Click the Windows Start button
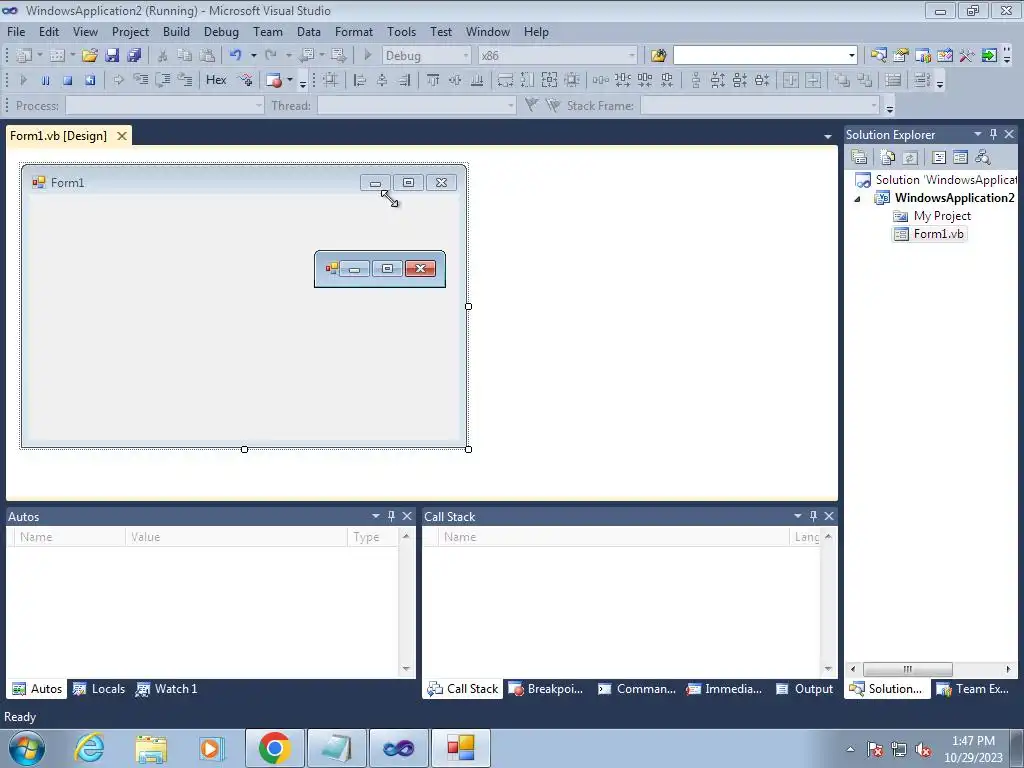 (x=27, y=748)
